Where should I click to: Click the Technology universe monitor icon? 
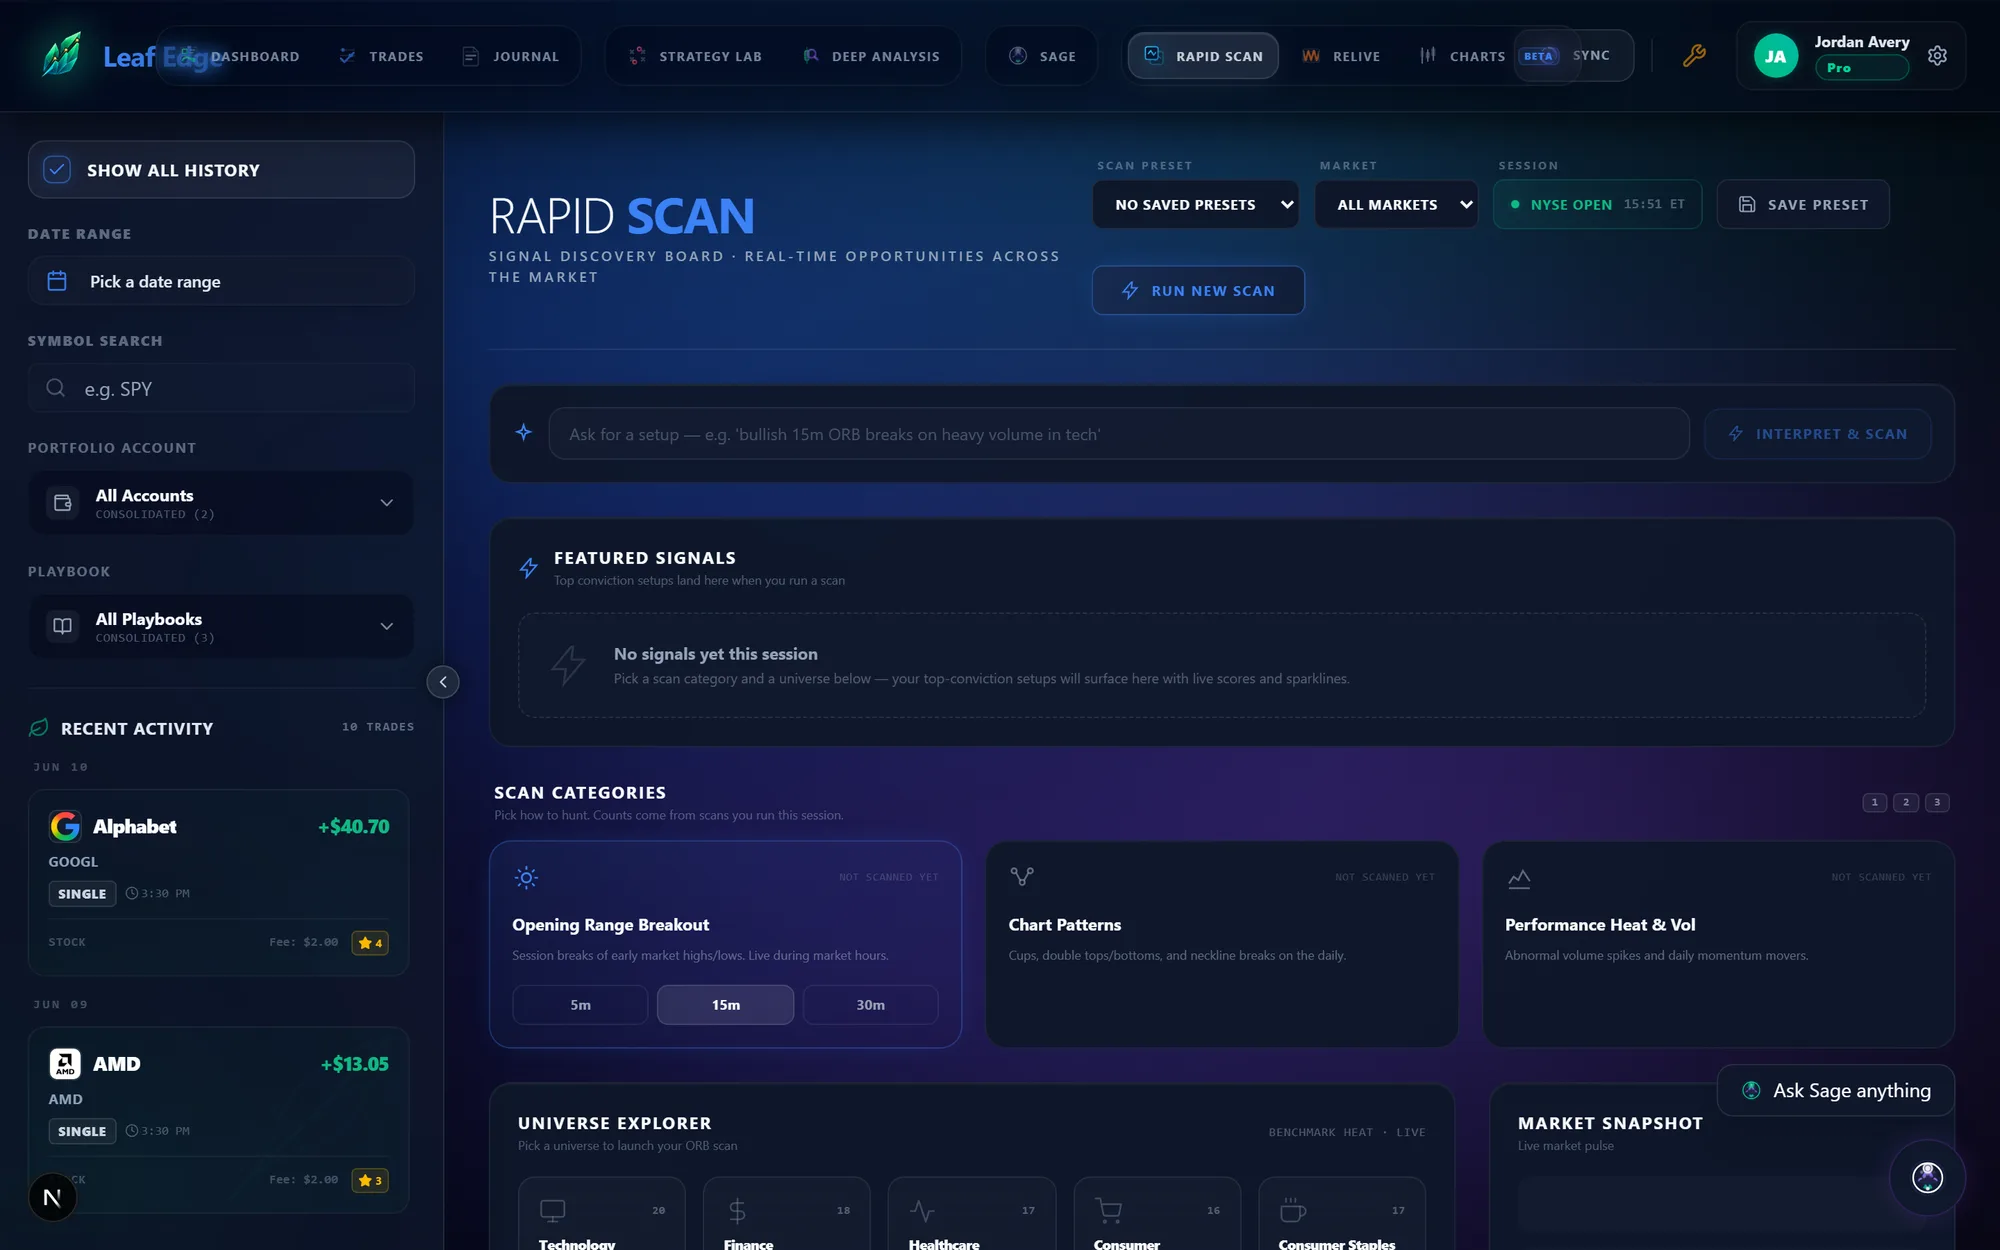coord(552,1211)
